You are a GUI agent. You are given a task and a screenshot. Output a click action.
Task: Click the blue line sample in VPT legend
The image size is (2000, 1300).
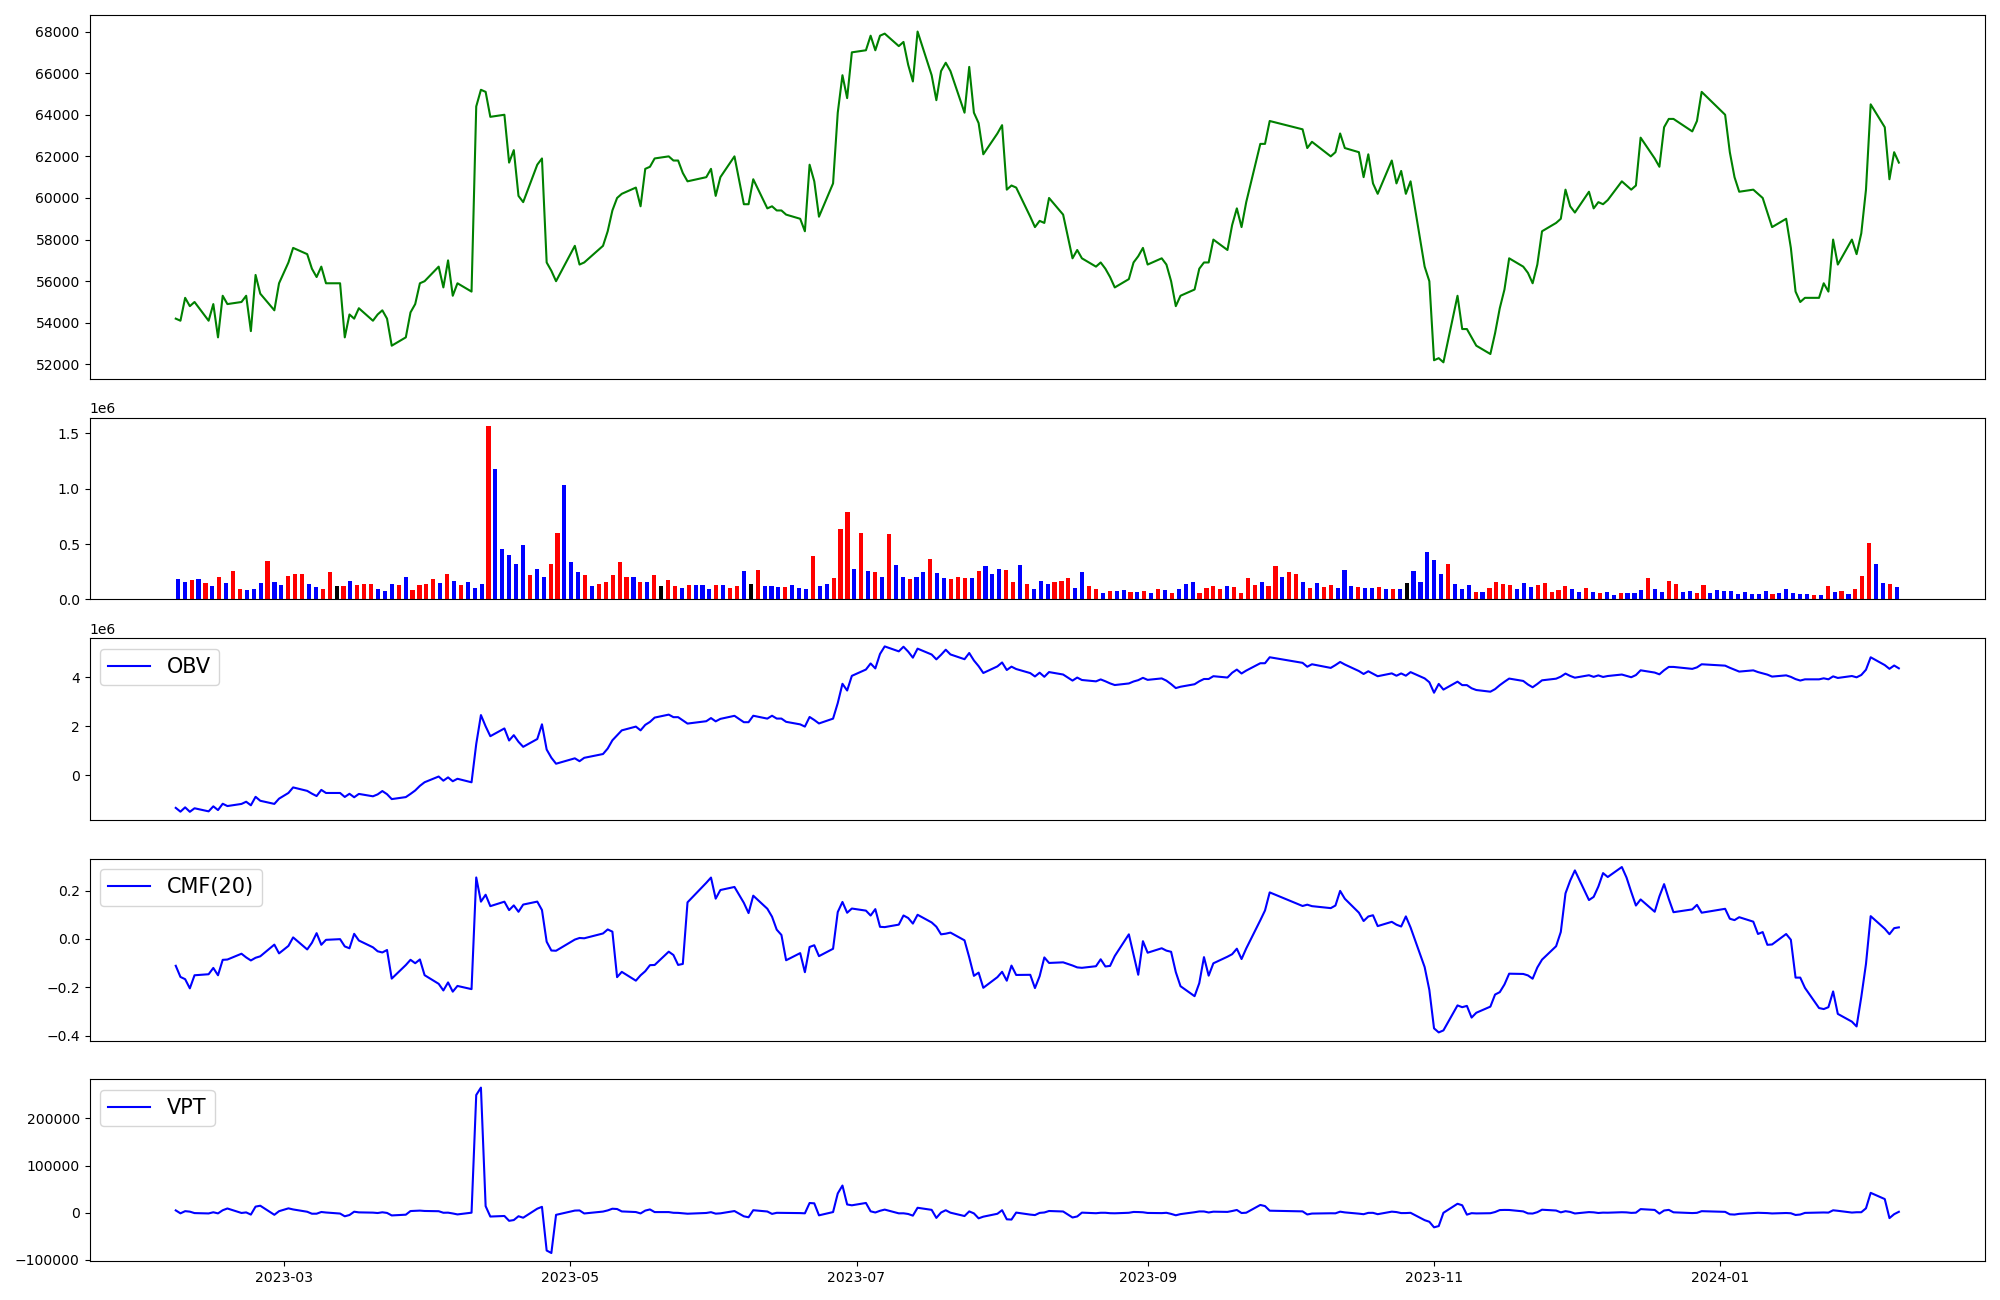[x=129, y=1107]
